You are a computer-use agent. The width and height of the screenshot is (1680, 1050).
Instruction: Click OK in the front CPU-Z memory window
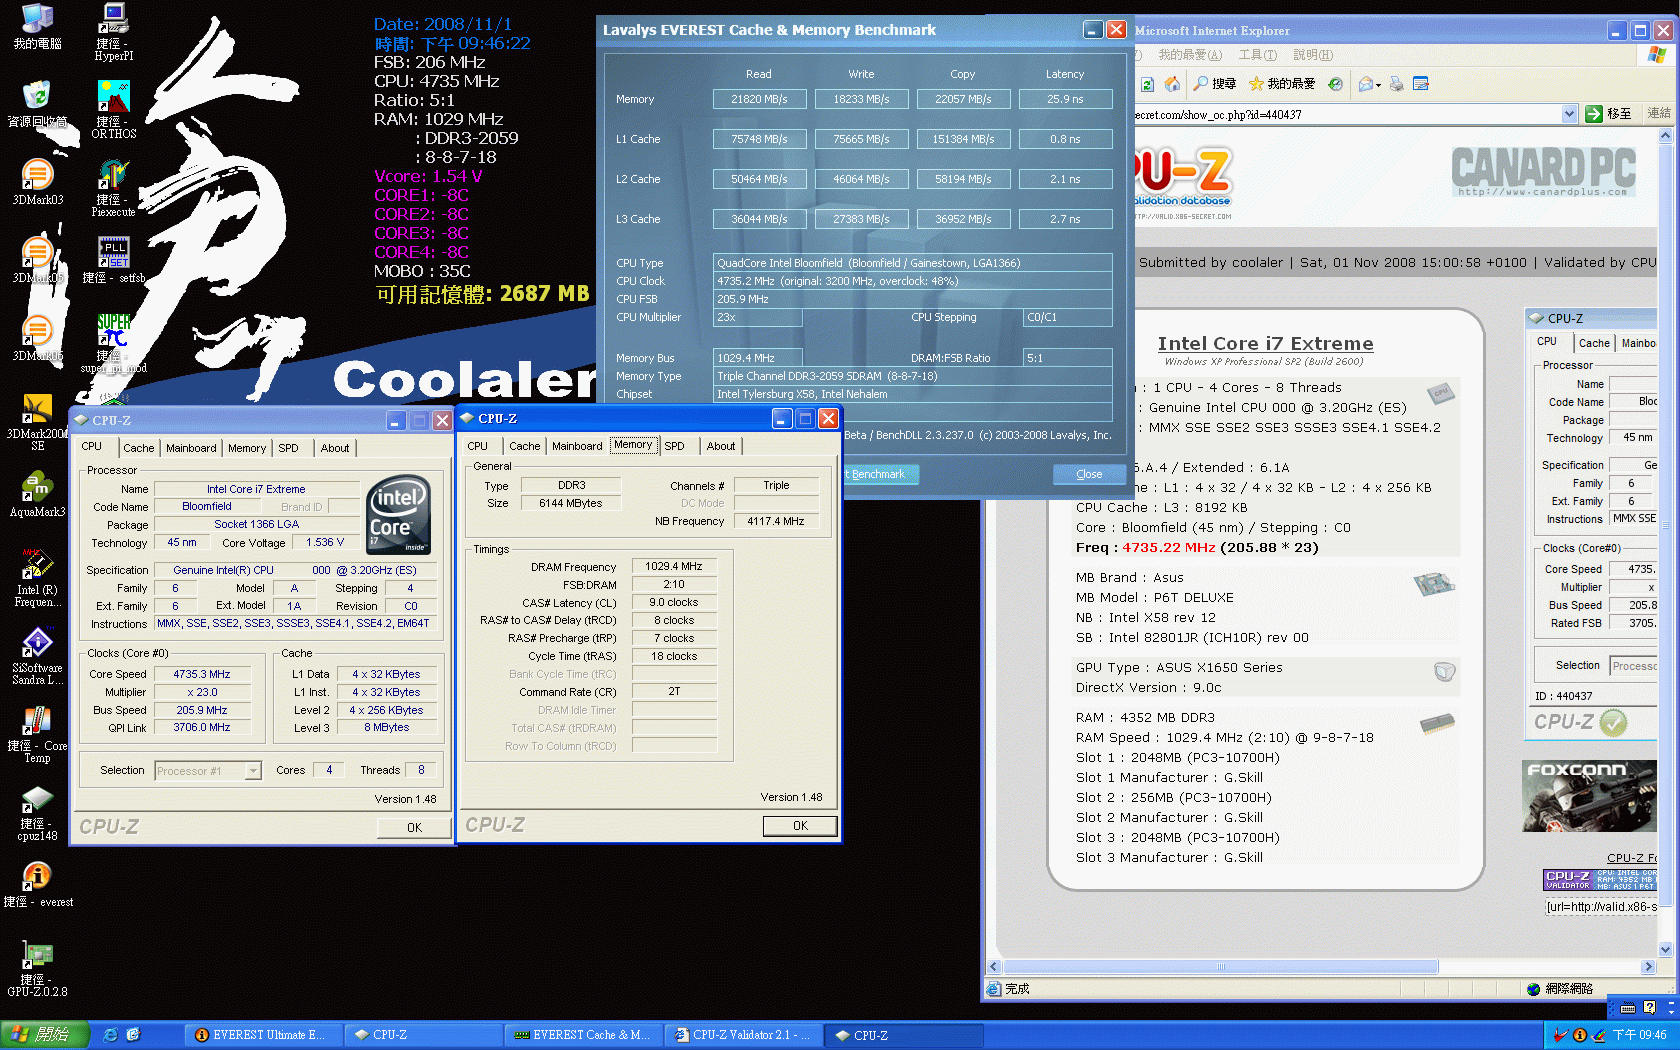point(800,826)
